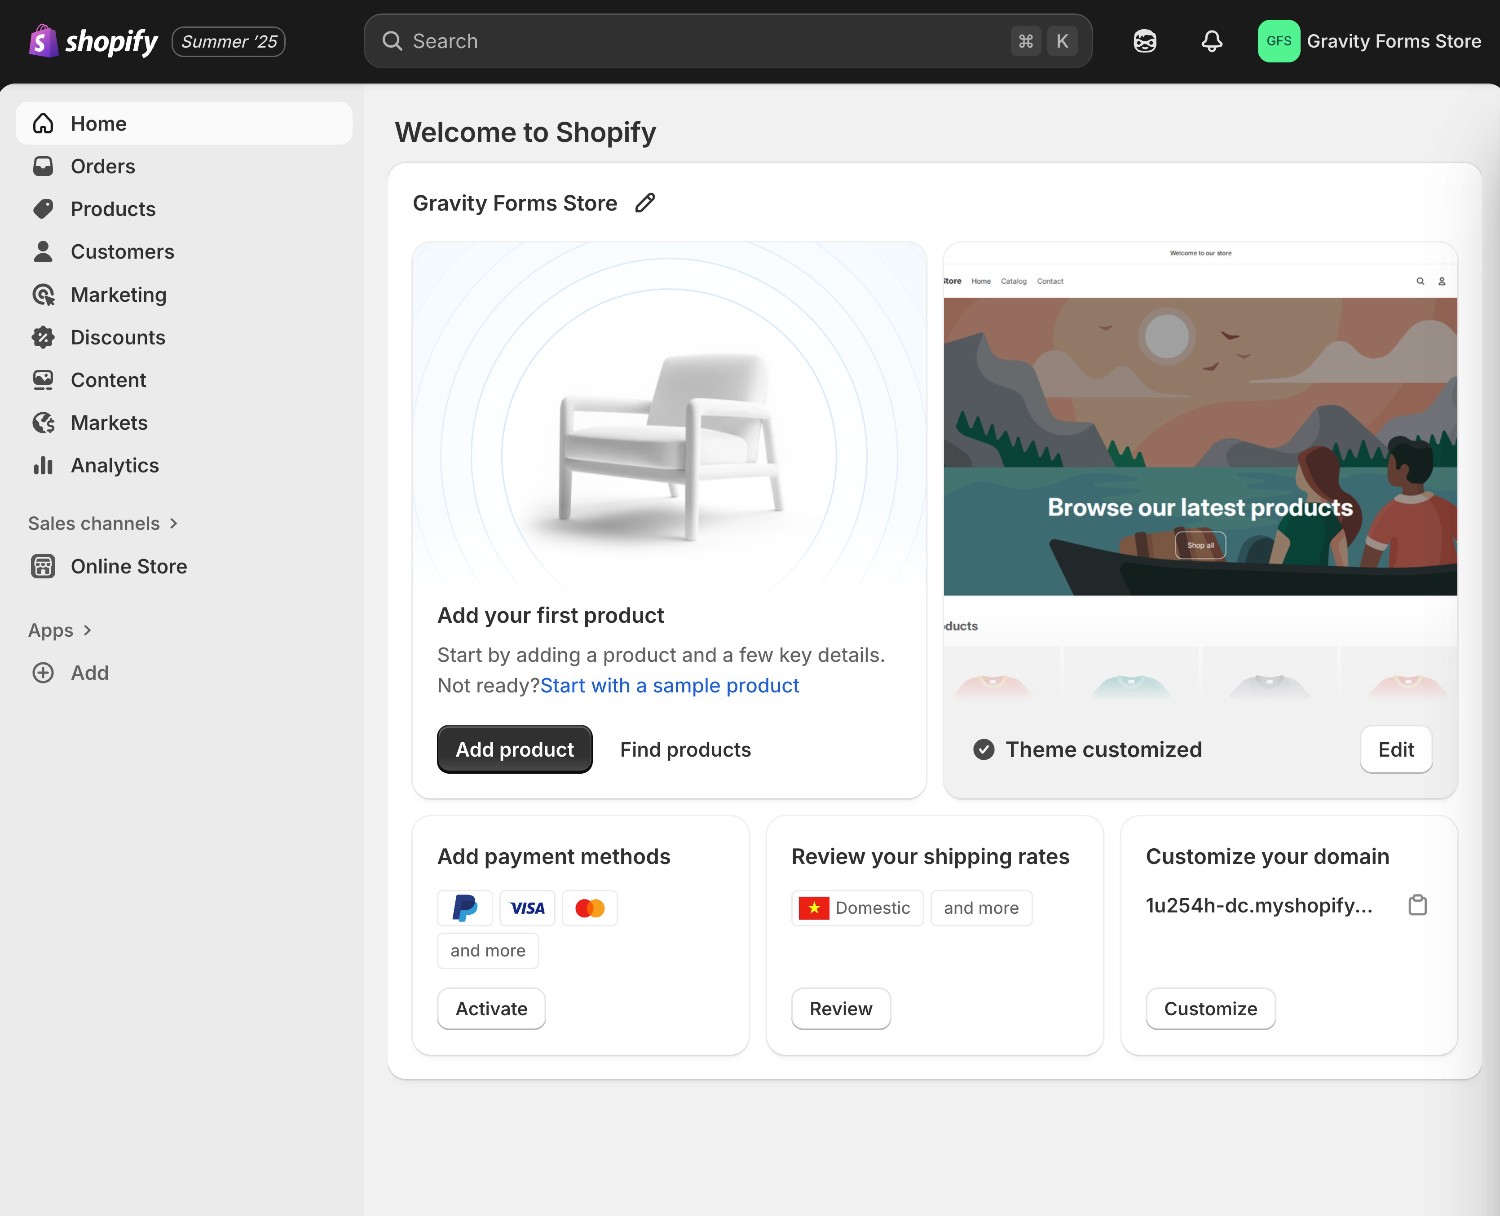Open Online Store channel
The image size is (1500, 1216).
[x=184, y=566]
